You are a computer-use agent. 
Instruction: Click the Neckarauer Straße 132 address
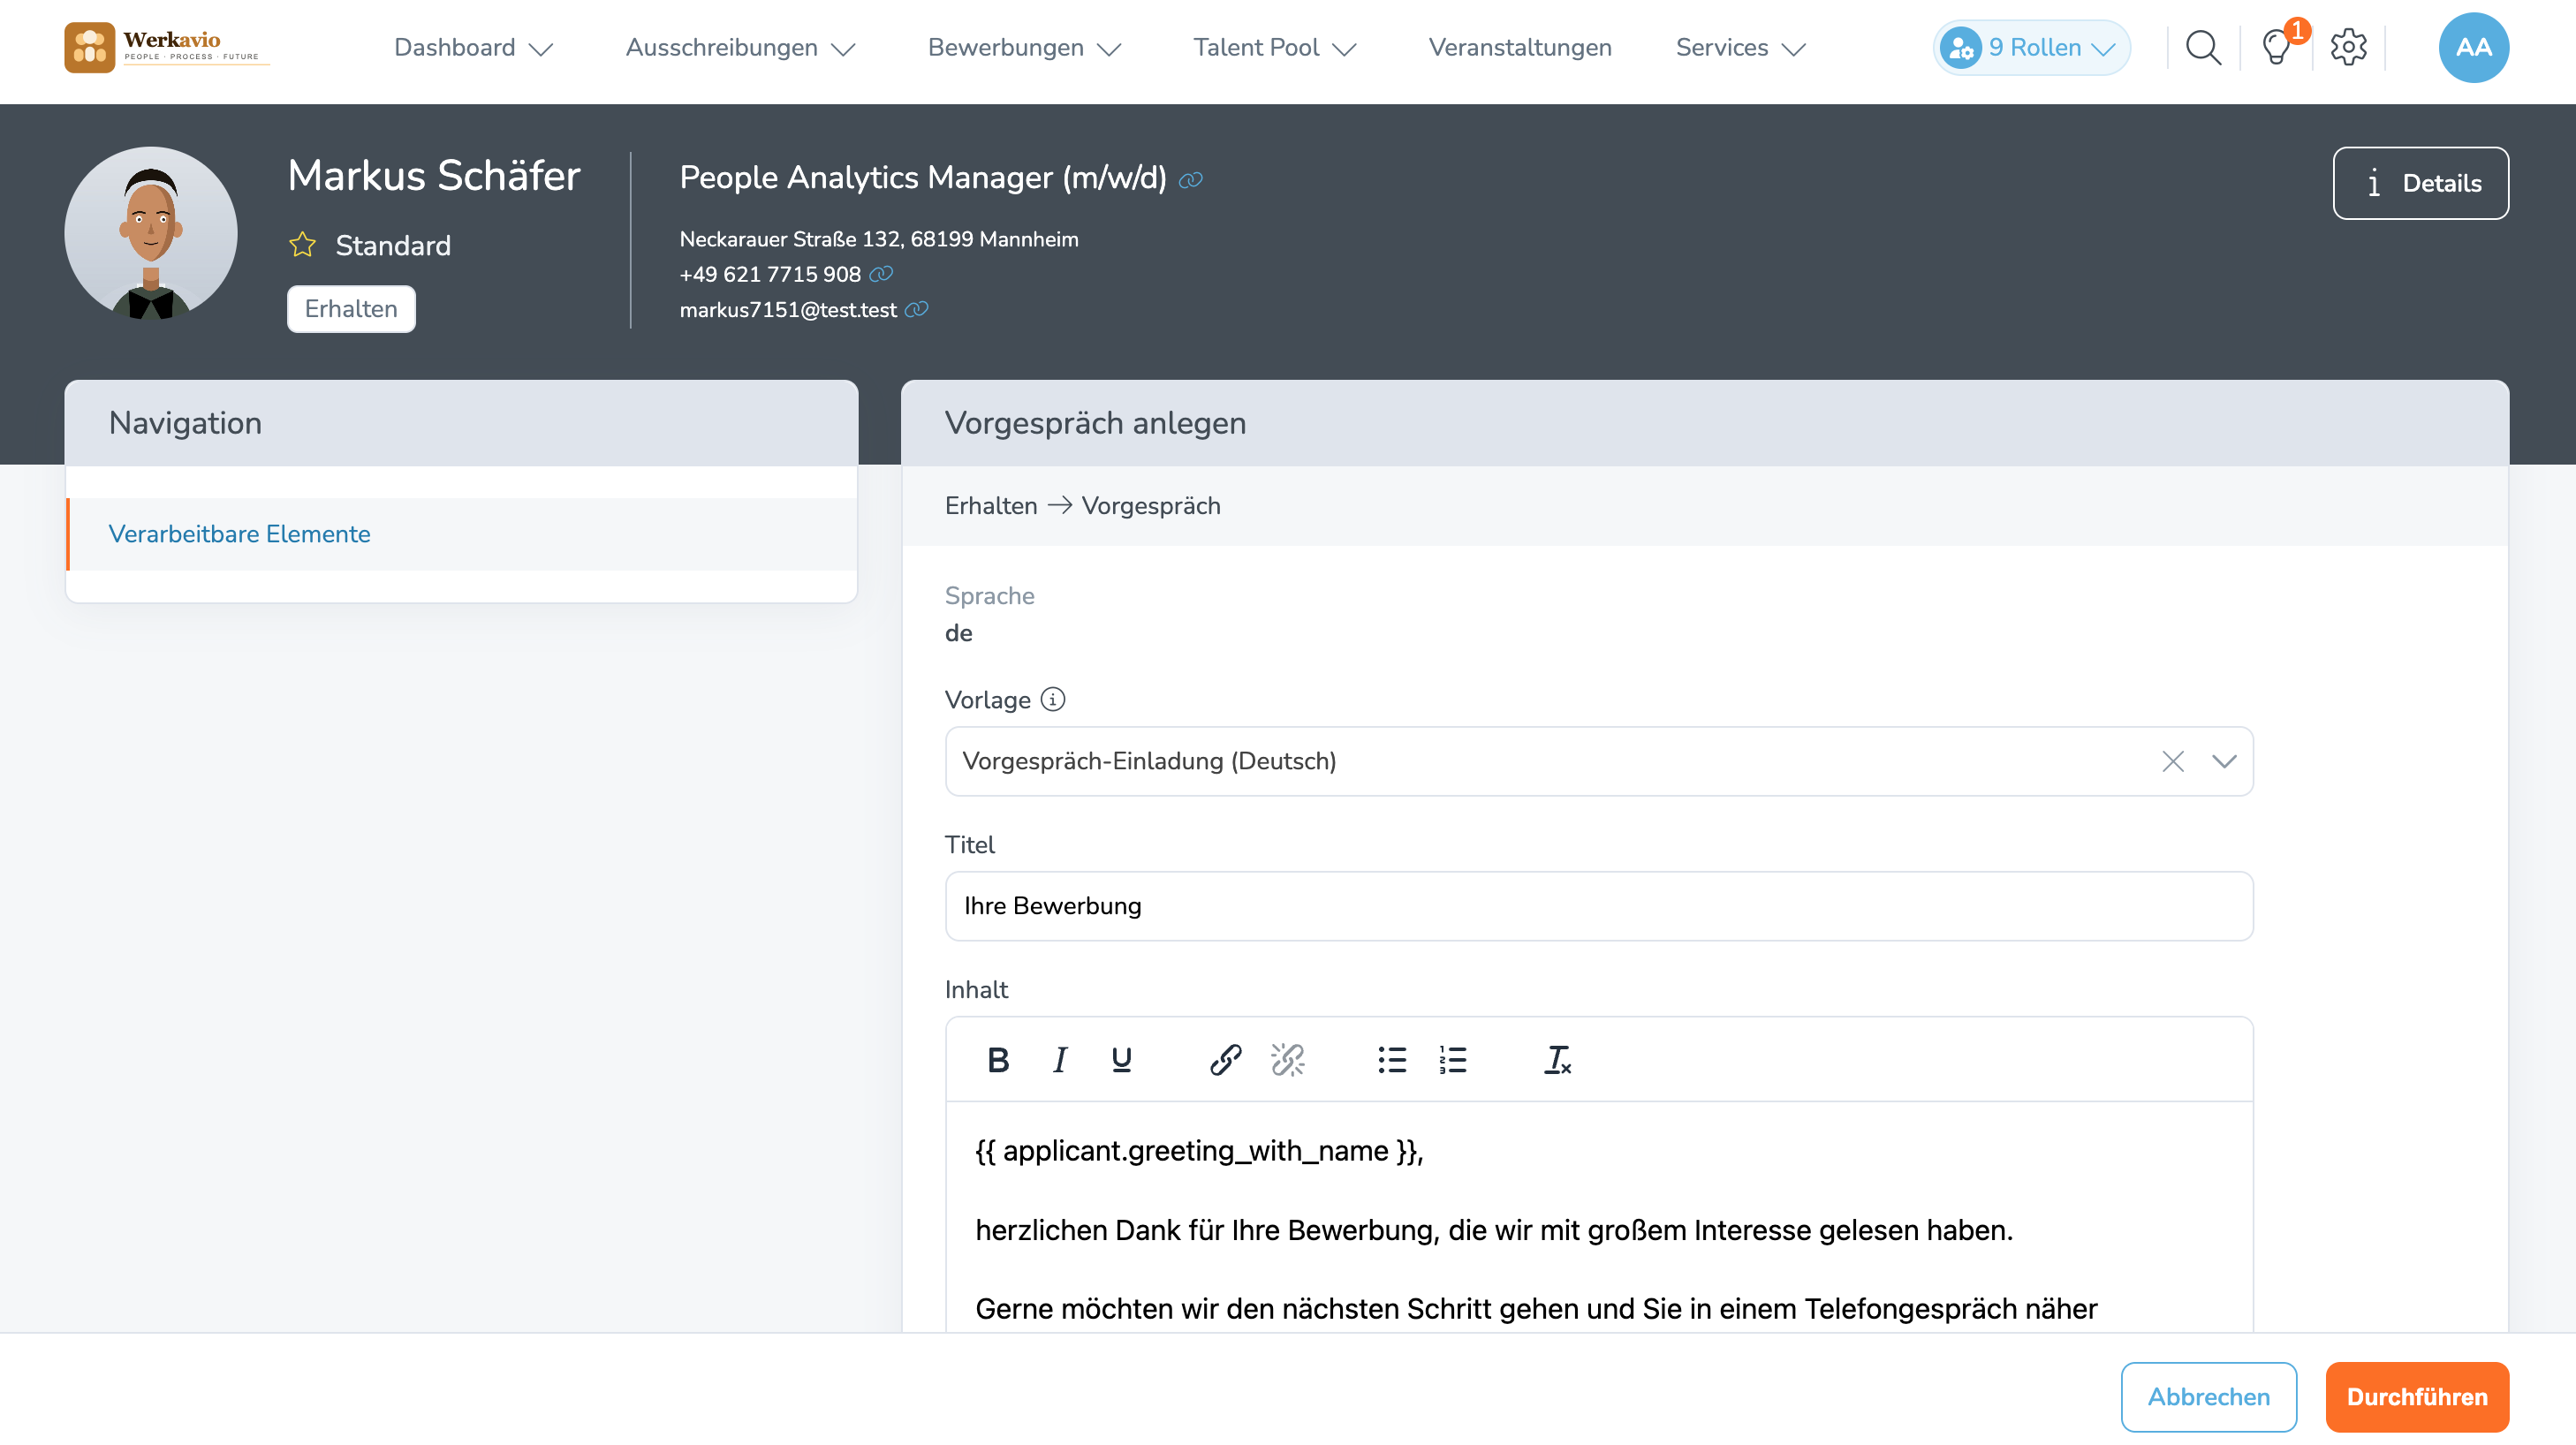pos(879,239)
